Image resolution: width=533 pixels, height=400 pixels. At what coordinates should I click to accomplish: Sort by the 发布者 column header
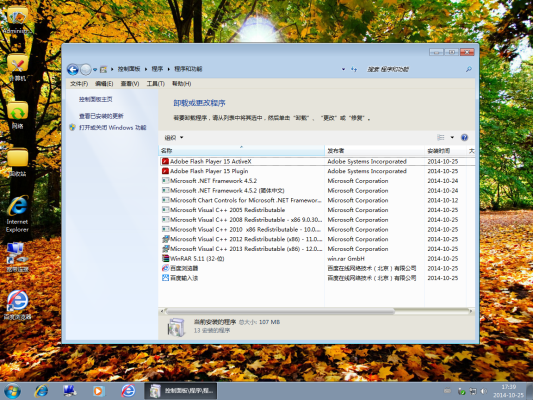[375, 151]
